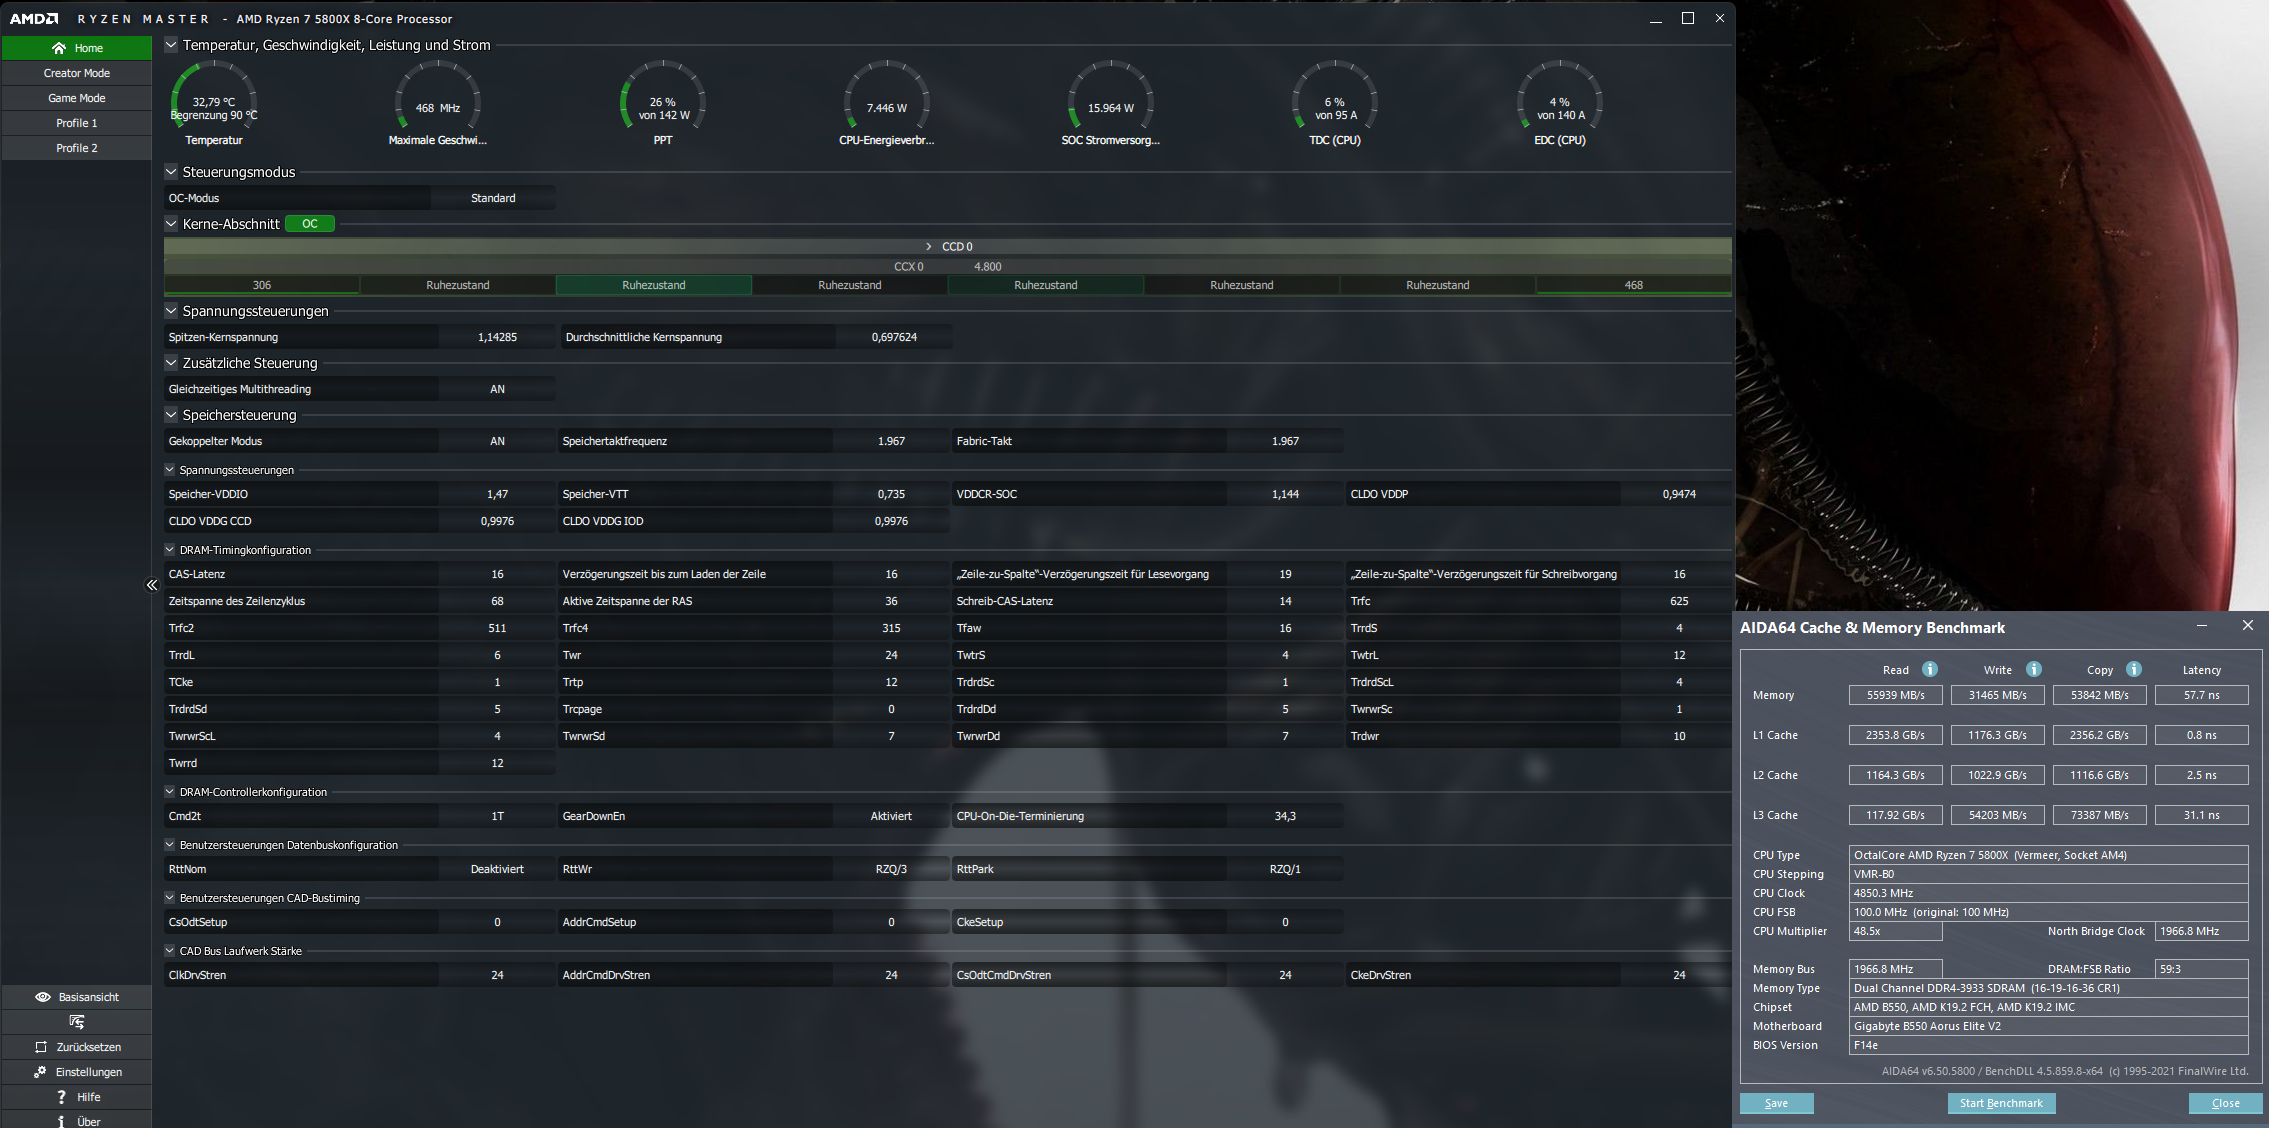
Task: Collapse DRAM-Timingkonfiguration section
Action: coord(170,550)
